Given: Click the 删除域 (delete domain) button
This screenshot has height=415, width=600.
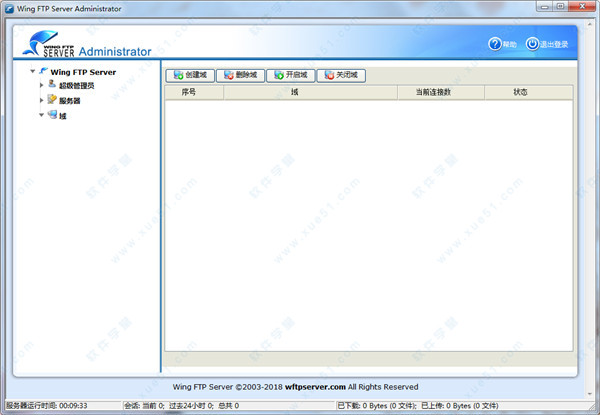Looking at the screenshot, I should click(240, 75).
